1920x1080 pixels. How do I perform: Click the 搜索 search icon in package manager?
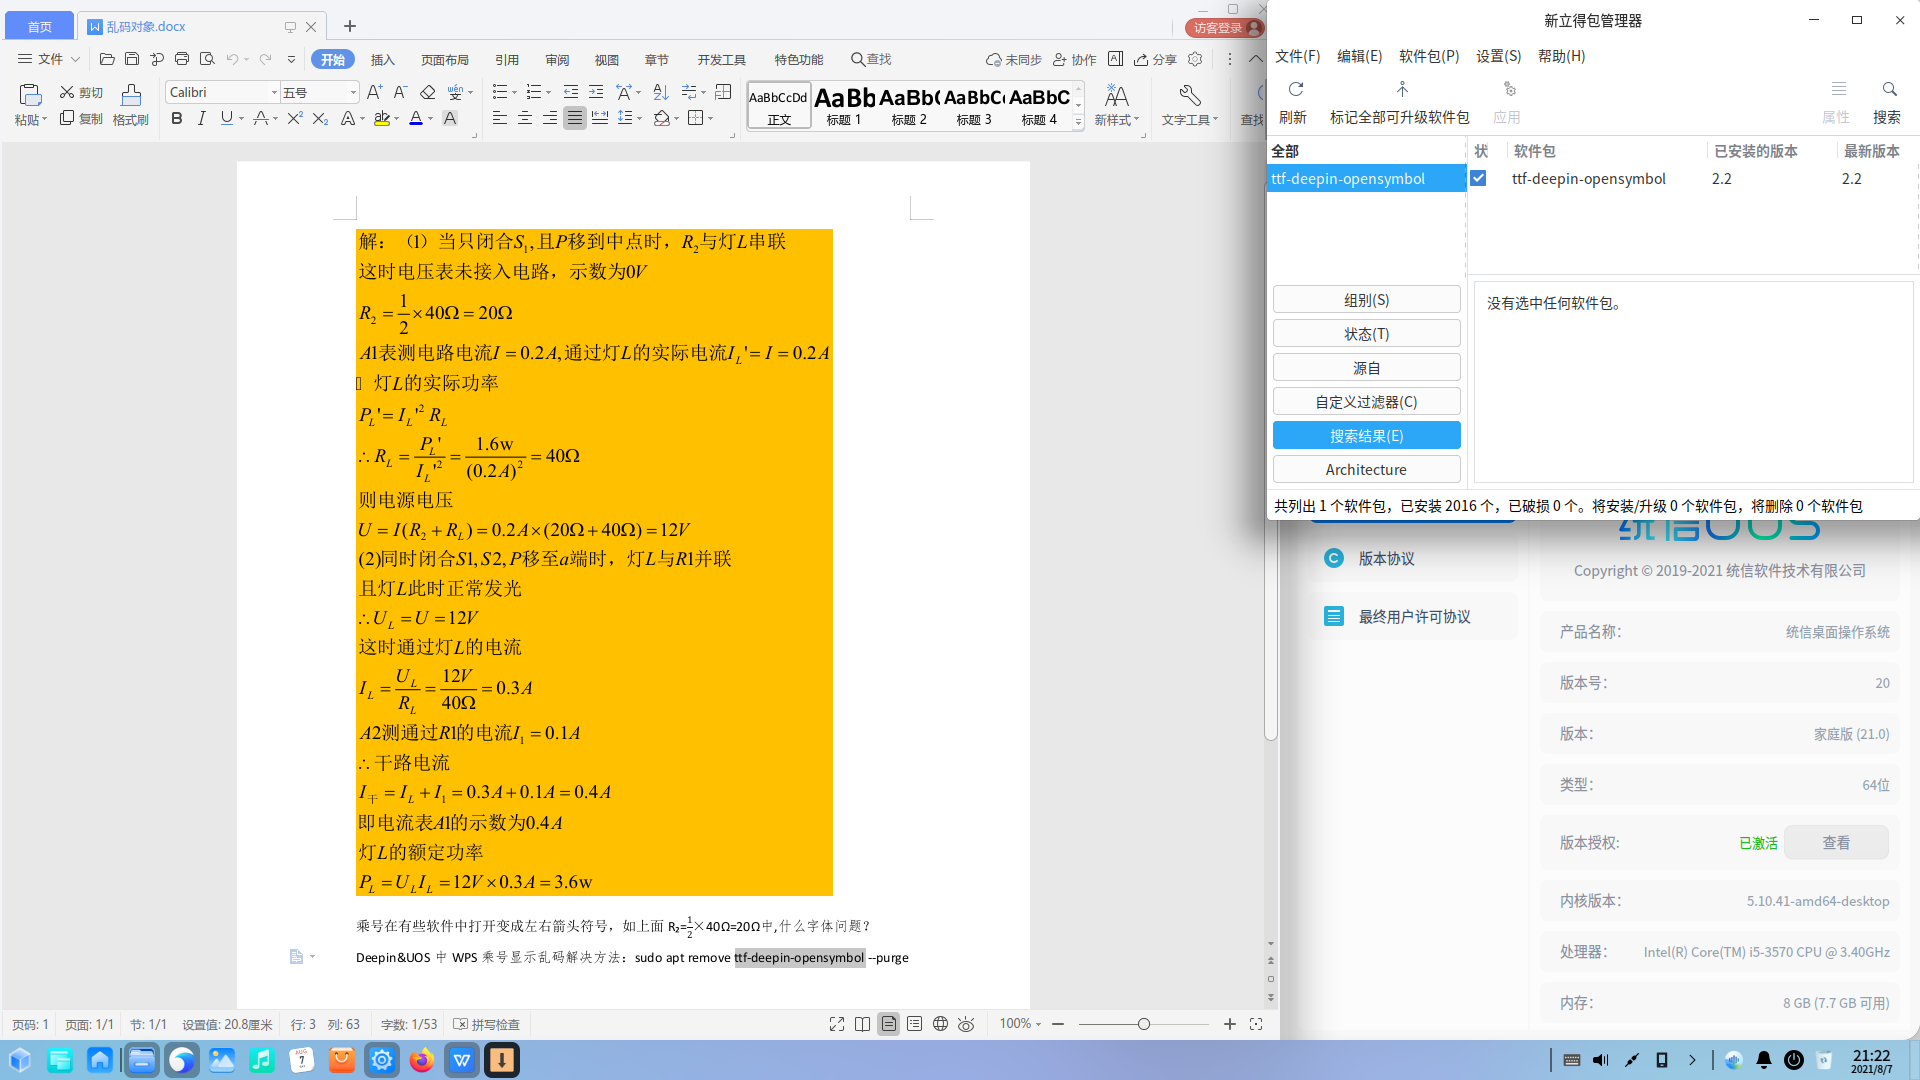pos(1888,90)
